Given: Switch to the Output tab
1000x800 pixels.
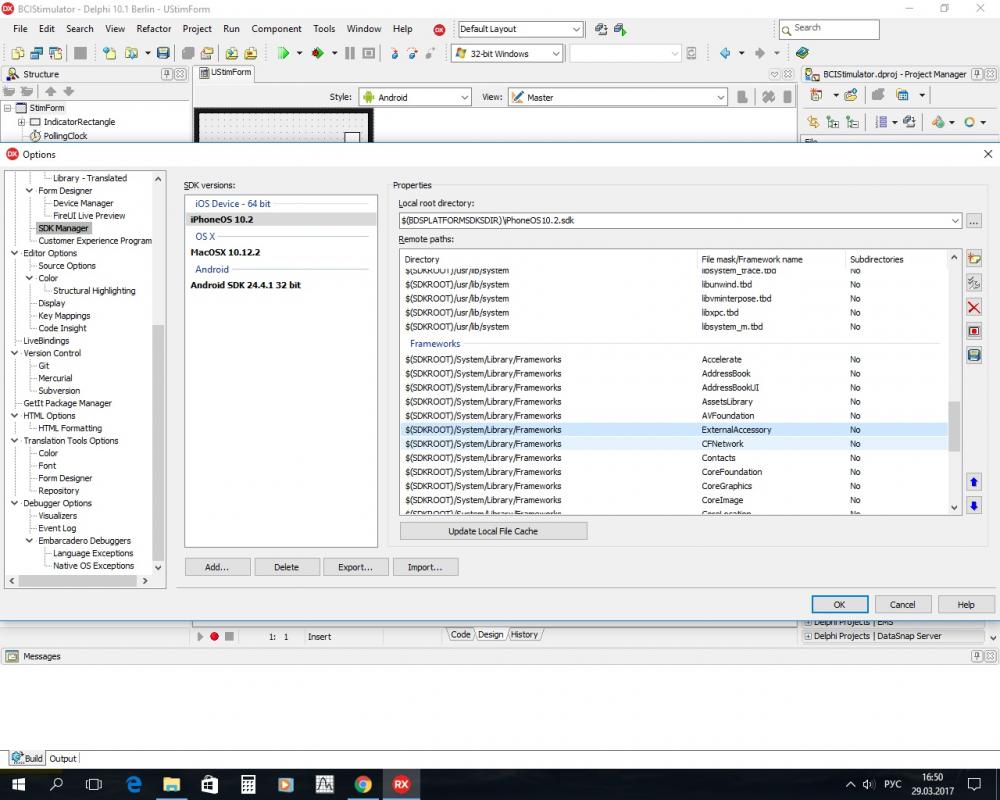Looking at the screenshot, I should click(62, 759).
